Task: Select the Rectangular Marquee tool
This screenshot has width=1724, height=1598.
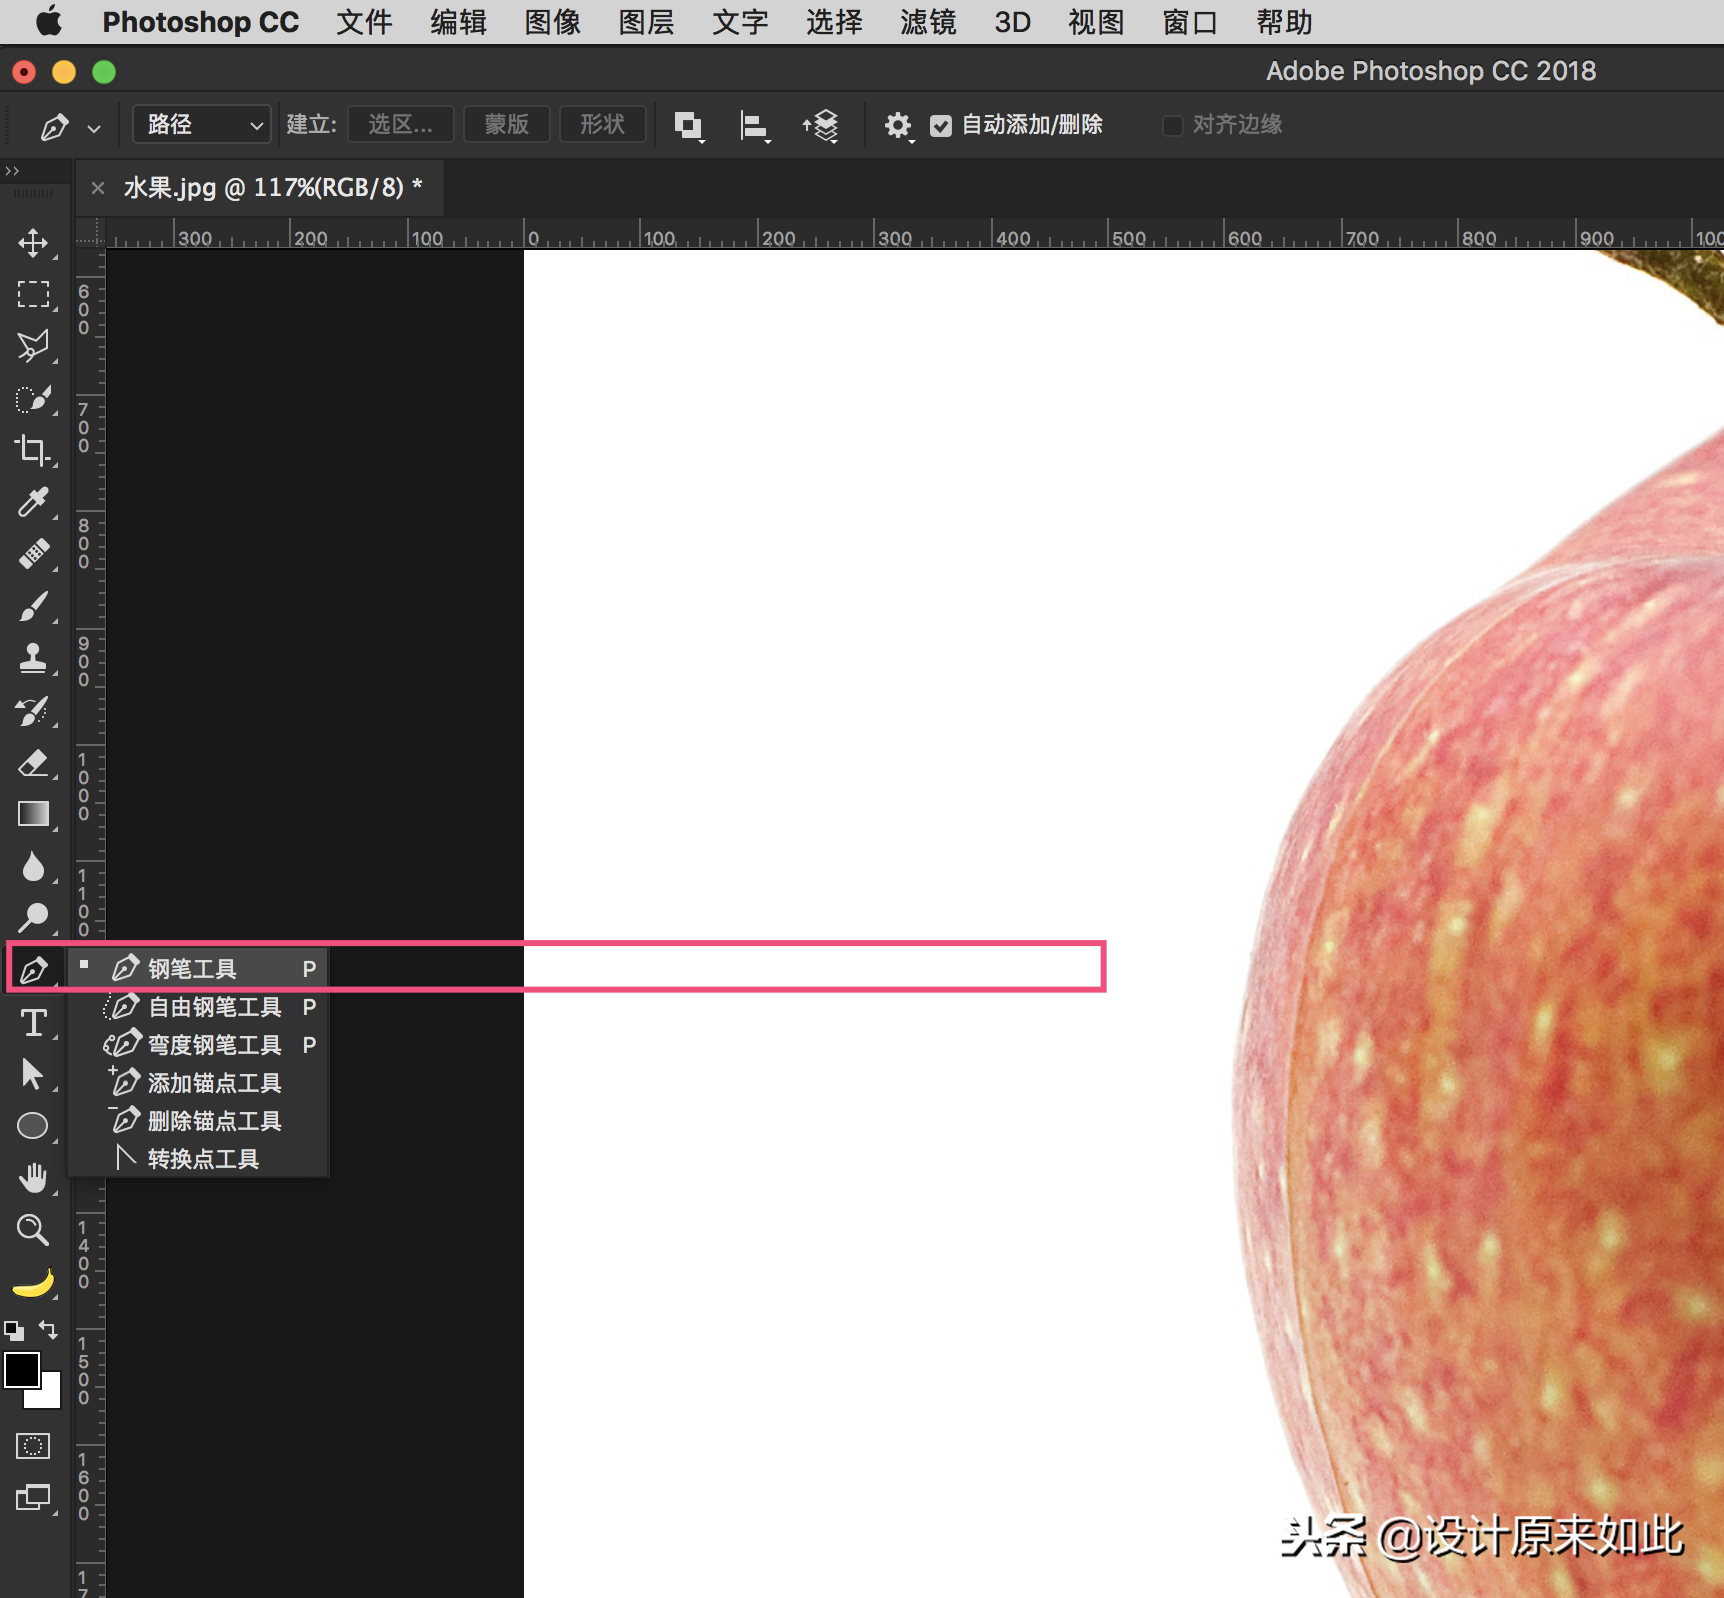Action: point(33,294)
